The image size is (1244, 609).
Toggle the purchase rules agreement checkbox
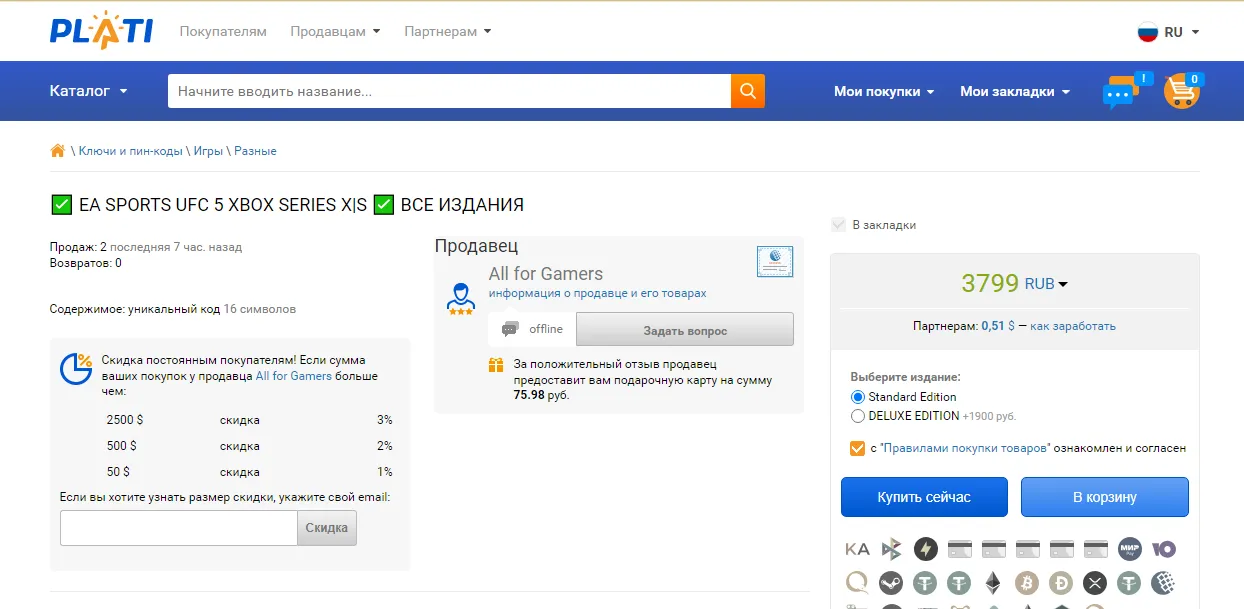[x=857, y=448]
